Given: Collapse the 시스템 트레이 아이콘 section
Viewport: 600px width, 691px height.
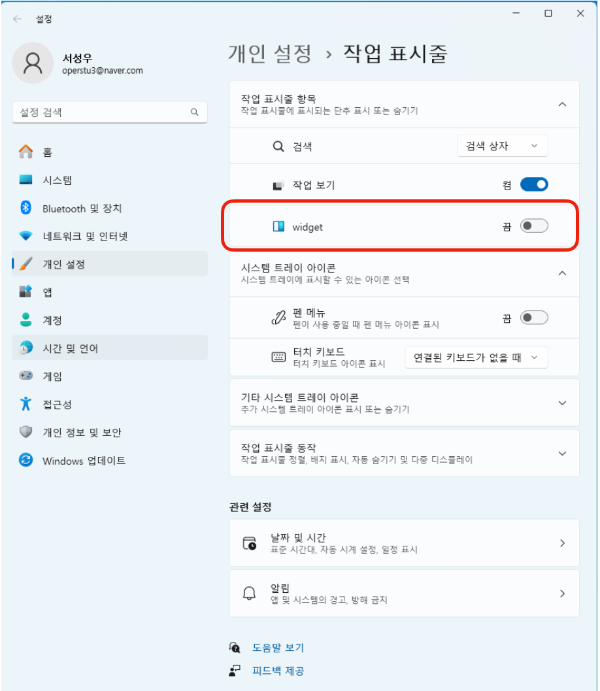Looking at the screenshot, I should [x=562, y=273].
